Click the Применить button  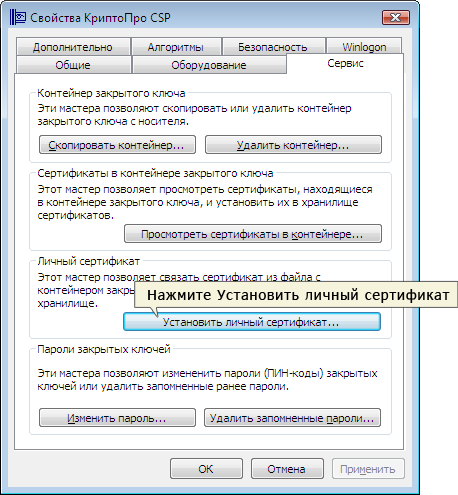(368, 469)
